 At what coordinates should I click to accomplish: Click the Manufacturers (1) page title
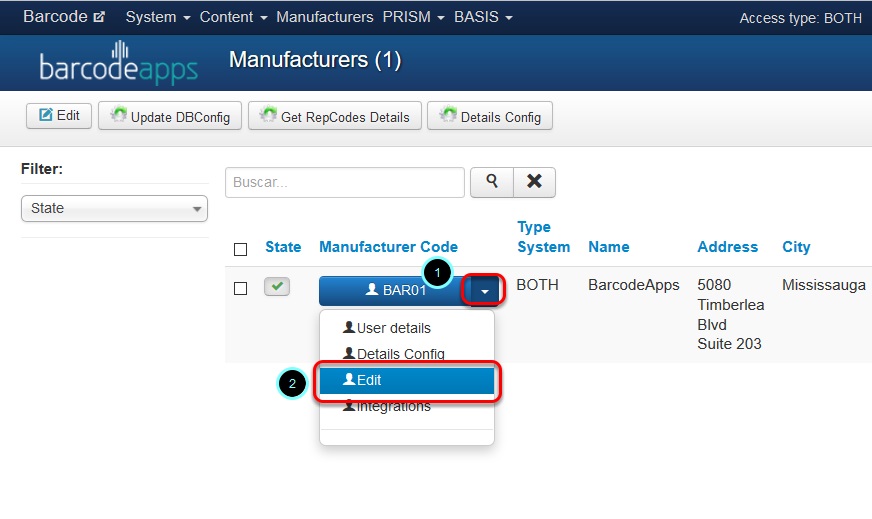[x=315, y=60]
